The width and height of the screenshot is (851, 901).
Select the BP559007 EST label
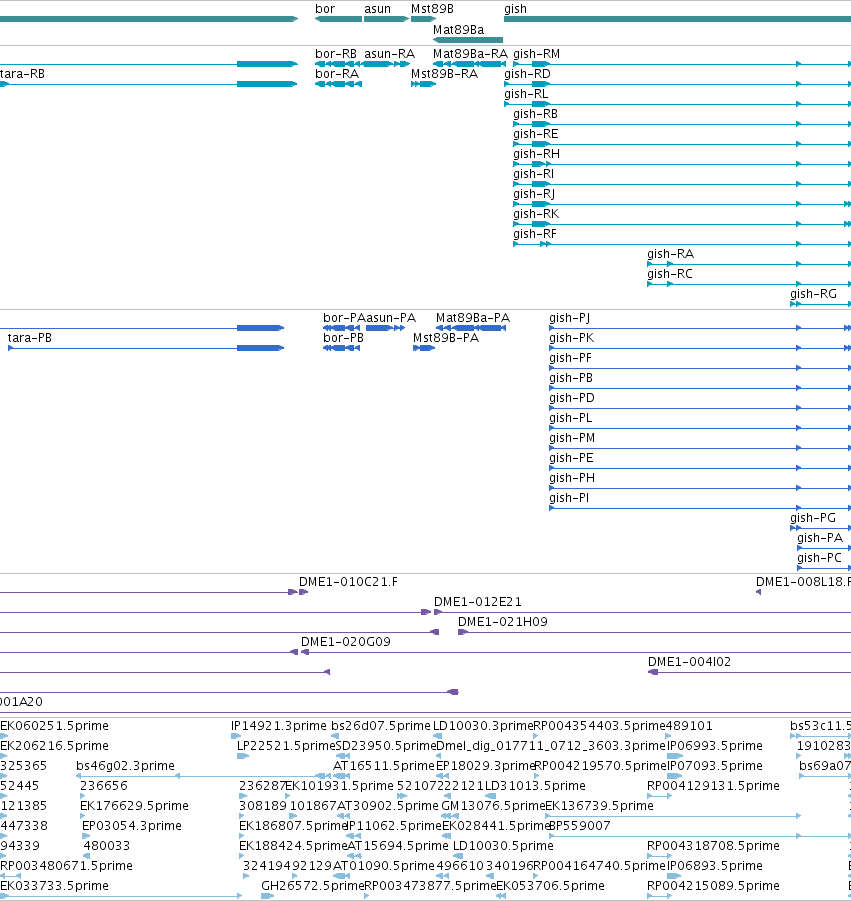point(580,826)
